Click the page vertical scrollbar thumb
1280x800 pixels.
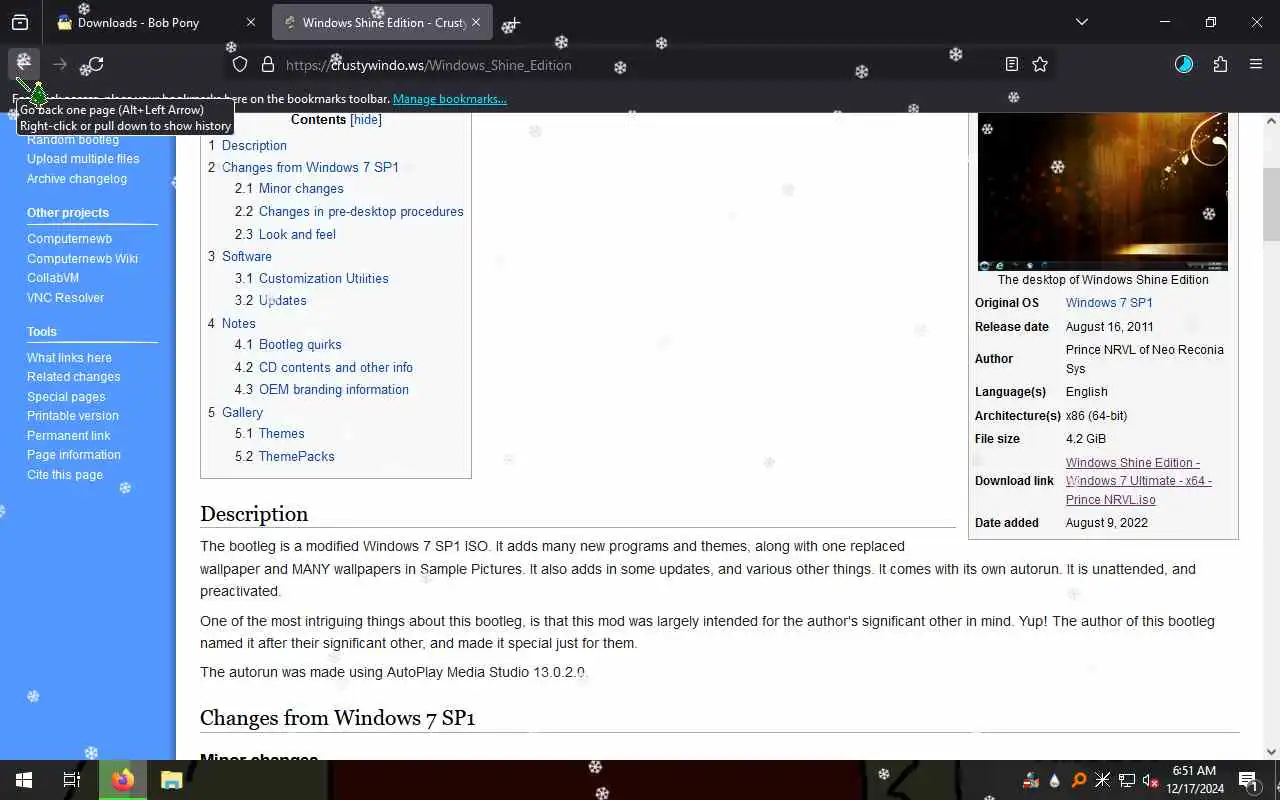click(1271, 204)
